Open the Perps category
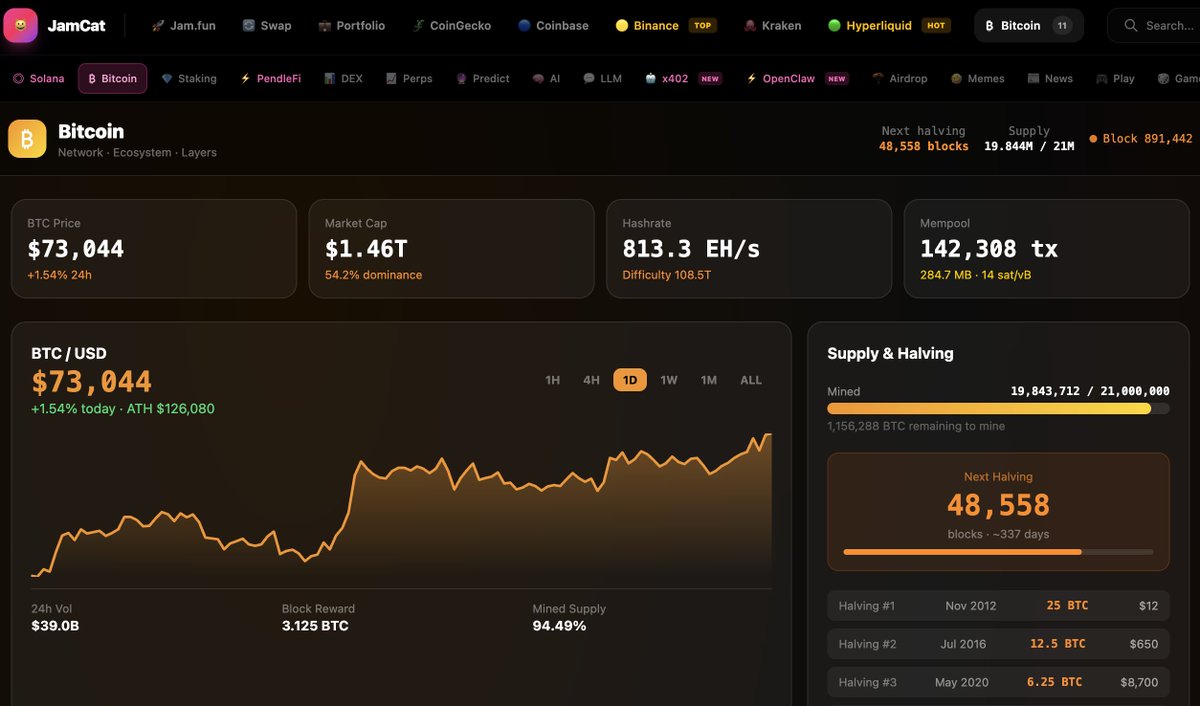Screen dimensions: 1200x706 point(409,78)
